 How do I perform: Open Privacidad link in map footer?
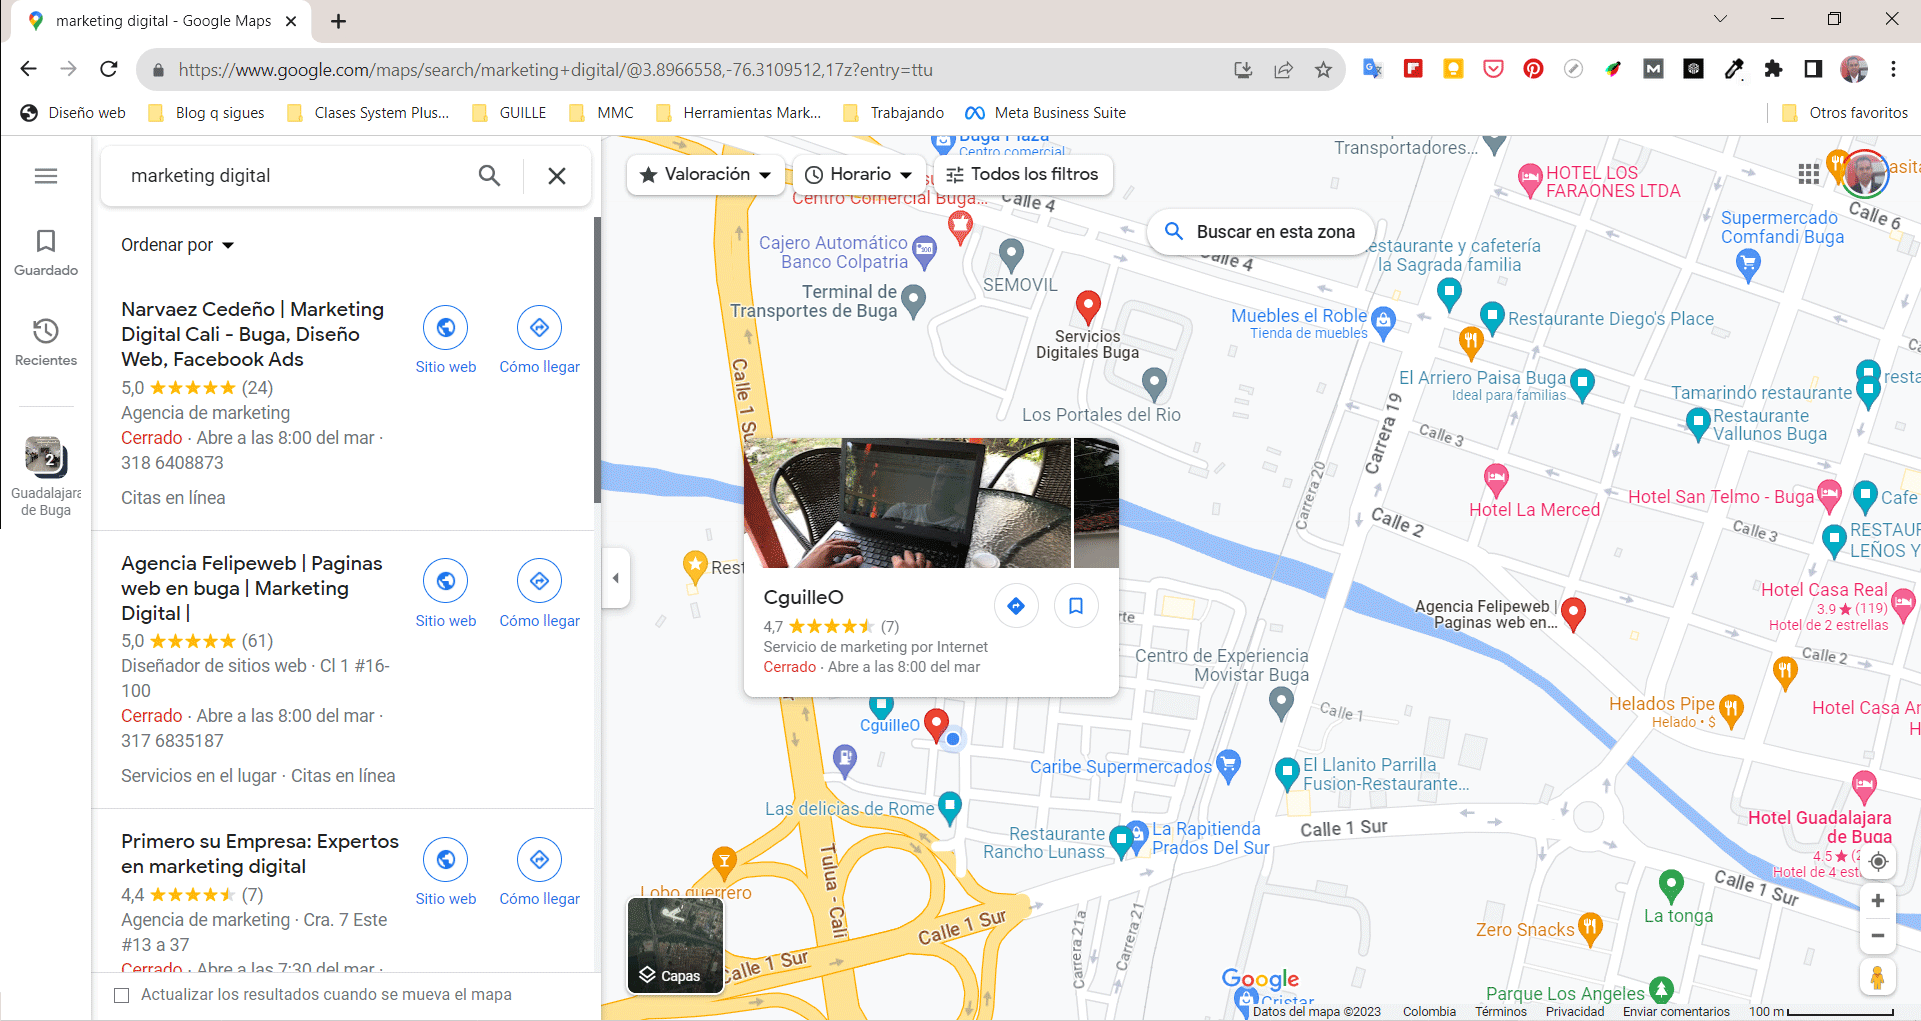[x=1575, y=1012]
